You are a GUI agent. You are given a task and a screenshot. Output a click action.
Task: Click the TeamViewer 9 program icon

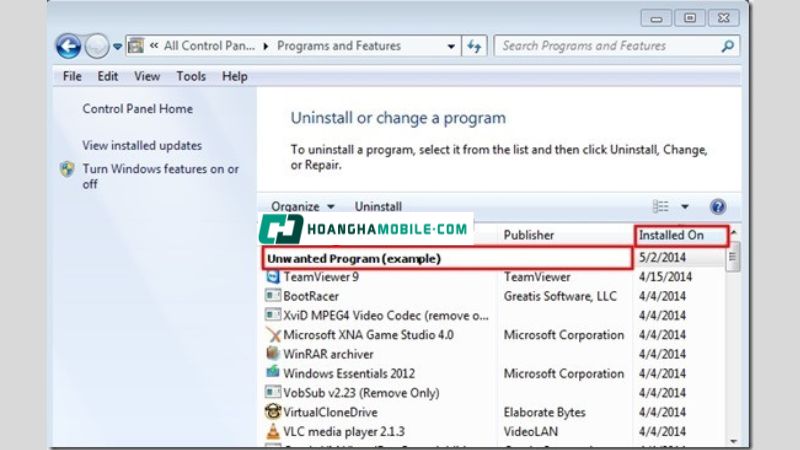click(273, 277)
